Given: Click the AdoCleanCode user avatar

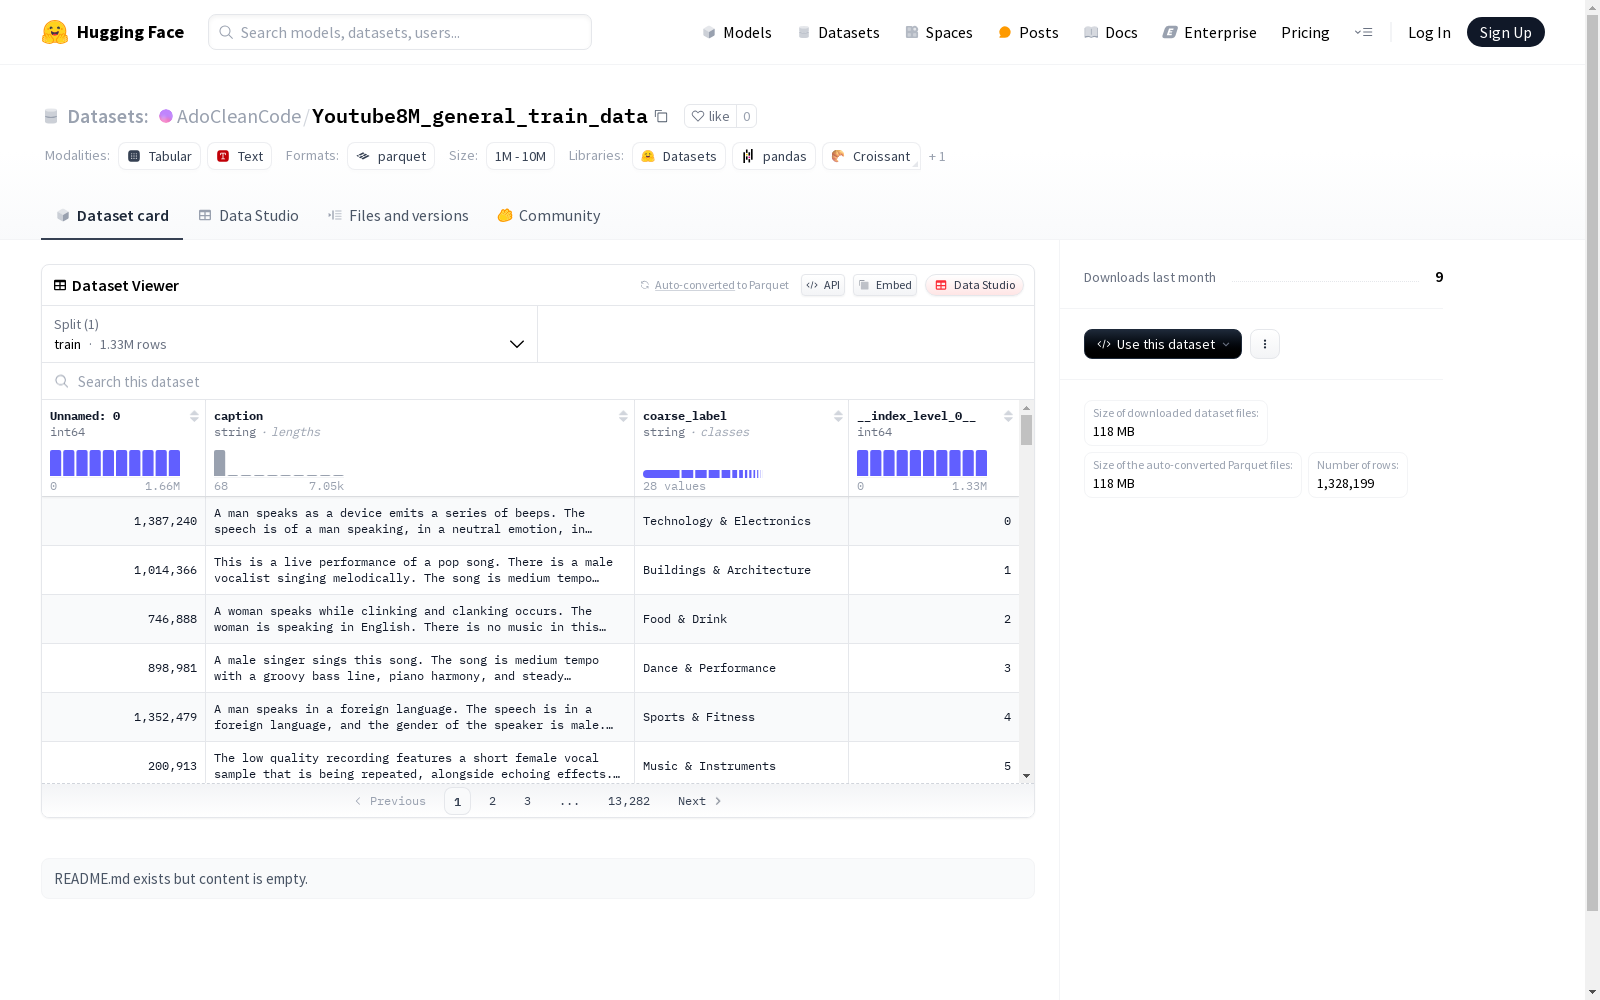Looking at the screenshot, I should 166,116.
